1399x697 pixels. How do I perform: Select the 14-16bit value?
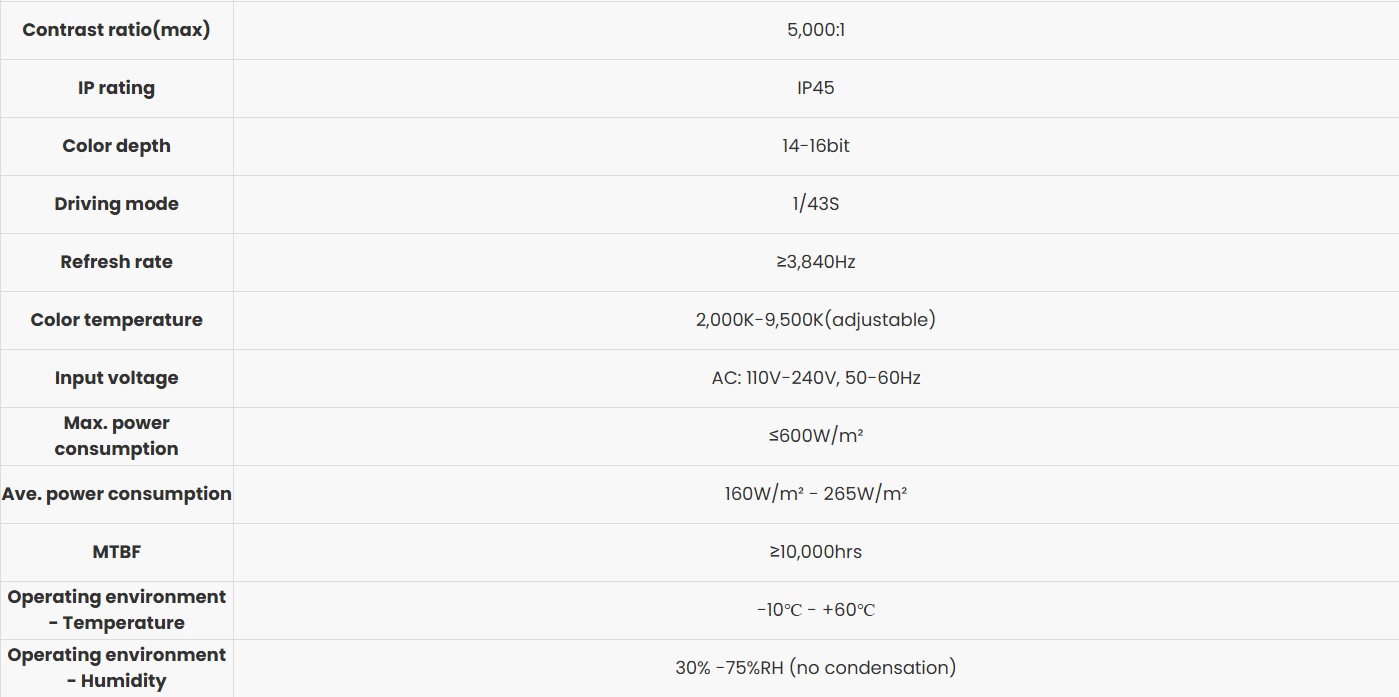click(x=816, y=146)
